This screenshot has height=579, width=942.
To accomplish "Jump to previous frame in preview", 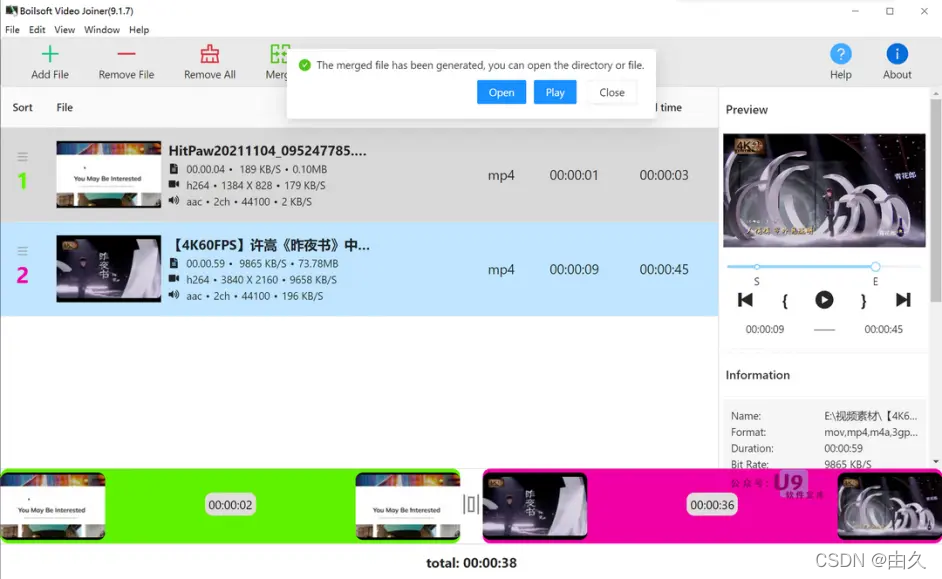I will [x=745, y=300].
